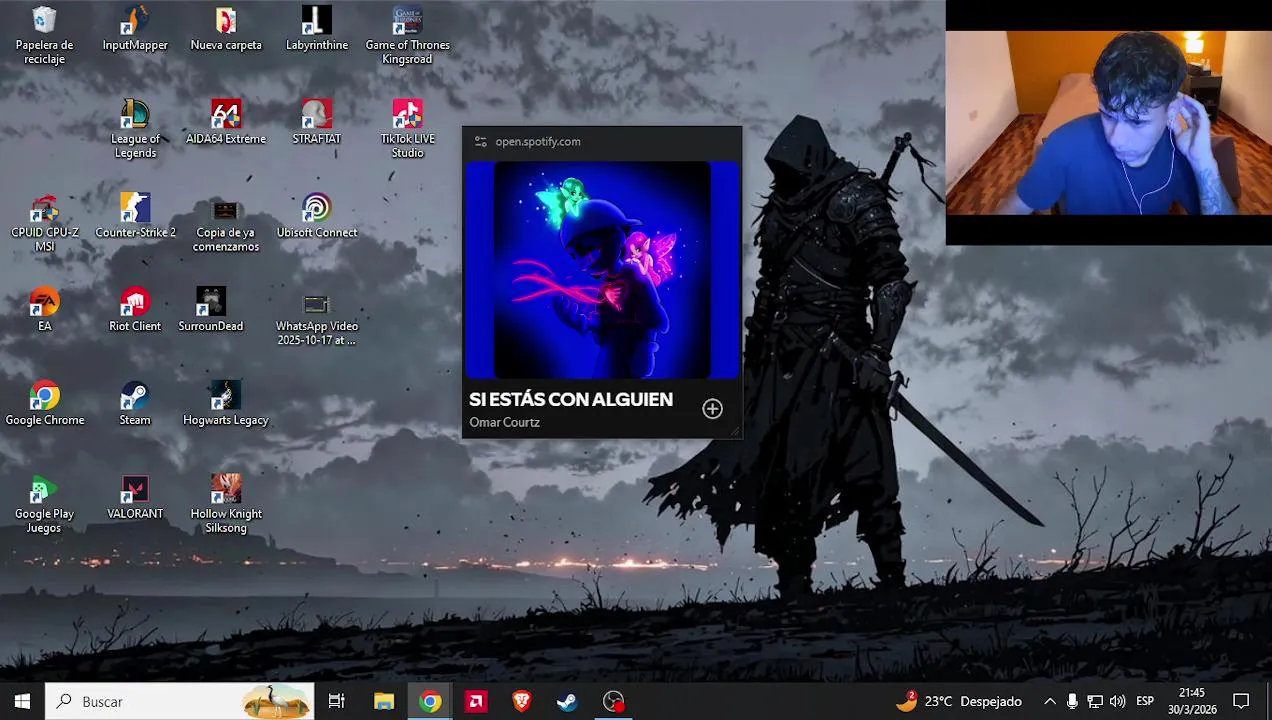Select the Game of Thrones Kingsroad shortcut

[x=407, y=34]
